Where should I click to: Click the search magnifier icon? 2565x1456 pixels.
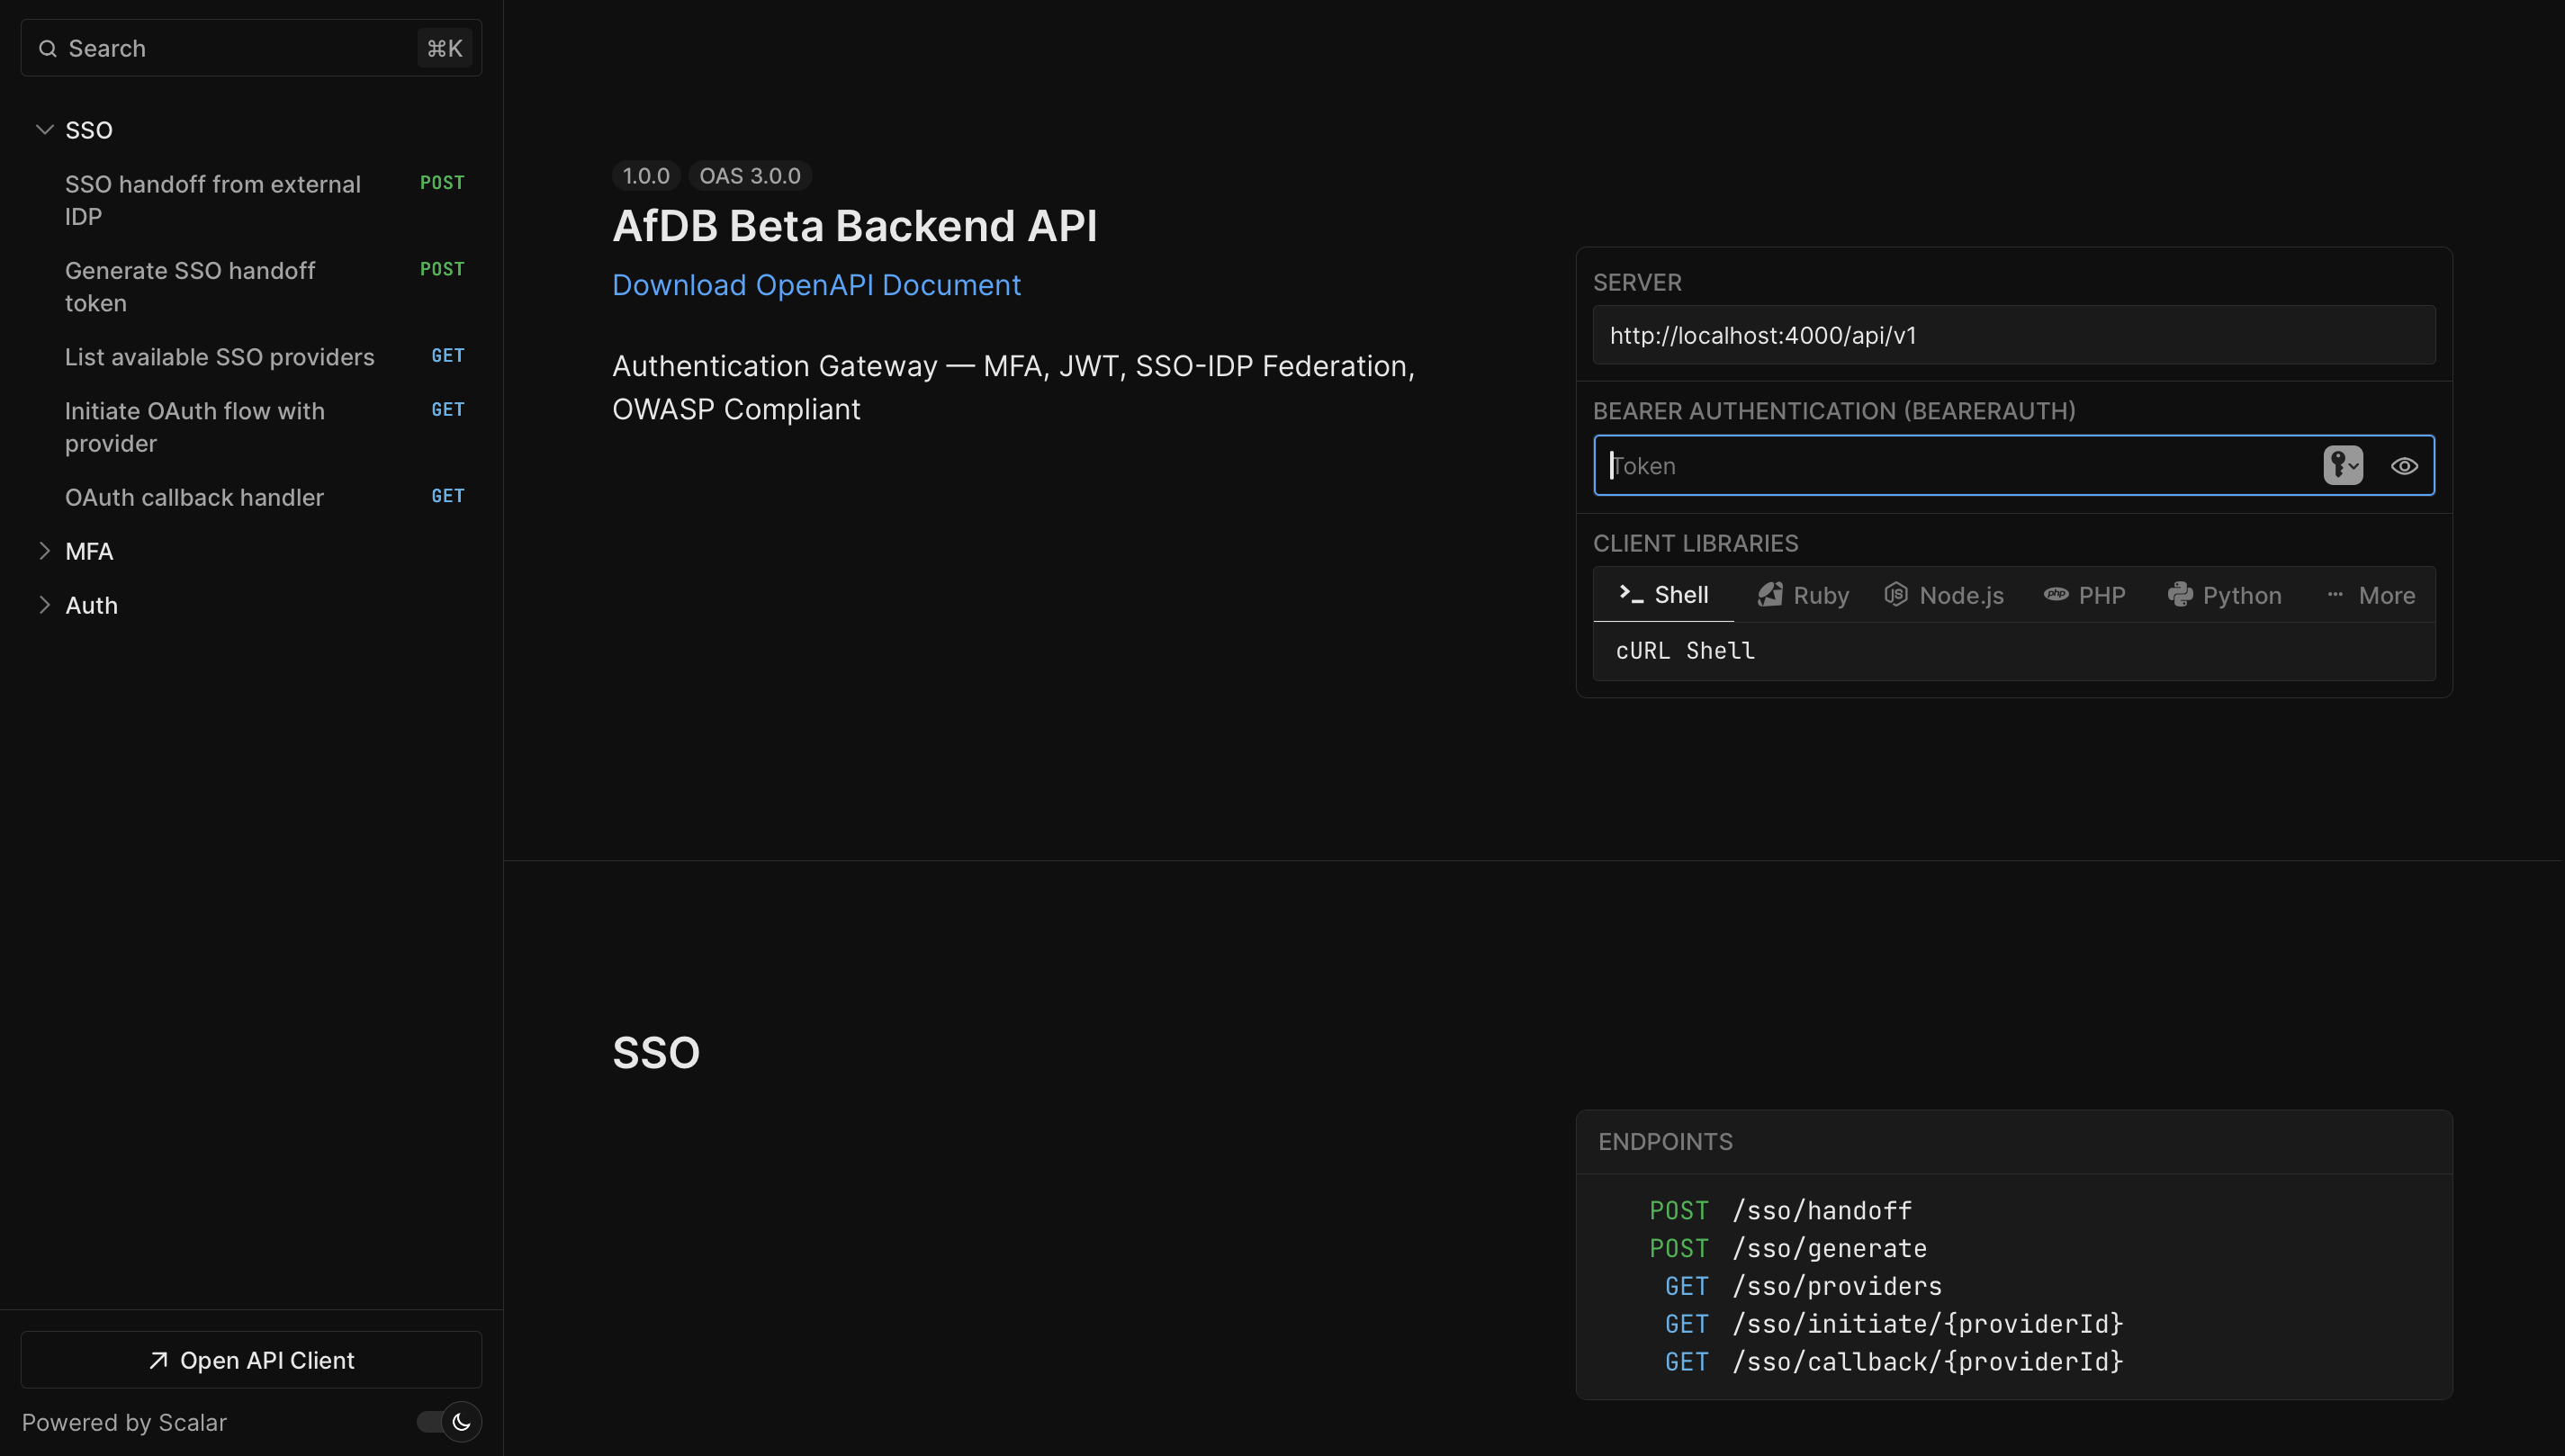tap(47, 49)
